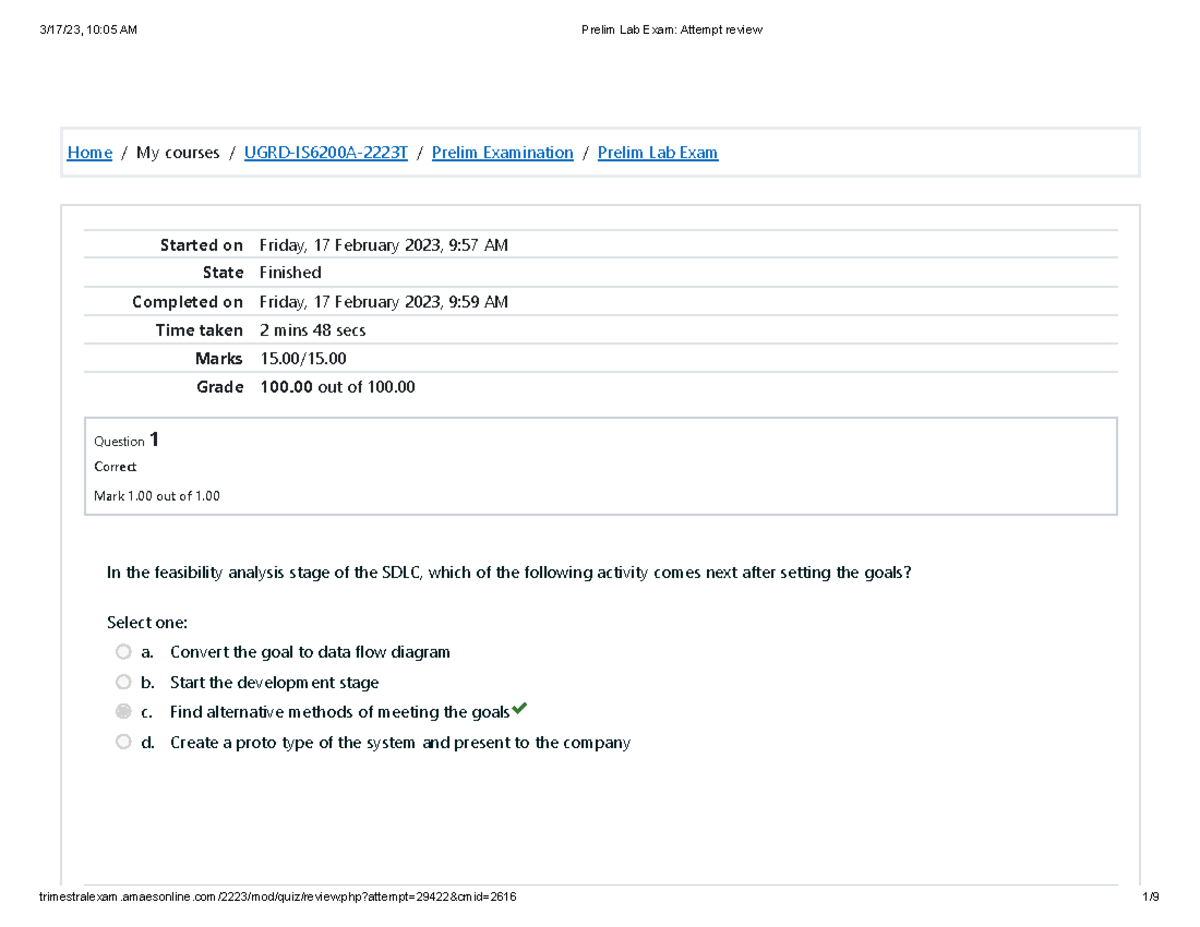Select option a, Convert goal to data flow diagram
The width and height of the screenshot is (1200, 927).
click(x=123, y=651)
